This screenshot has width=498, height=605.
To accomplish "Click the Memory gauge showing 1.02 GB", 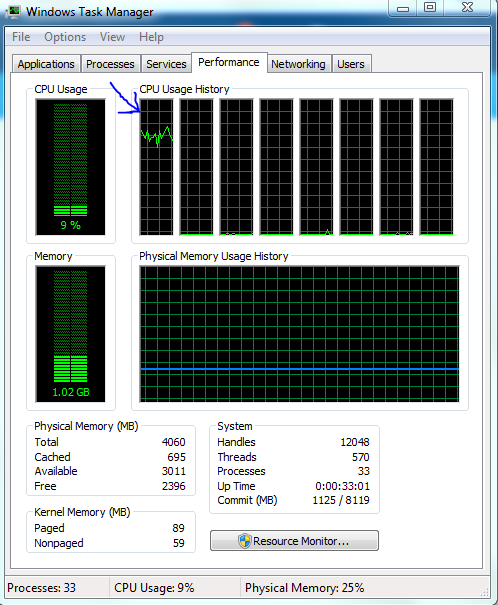I will pos(70,334).
